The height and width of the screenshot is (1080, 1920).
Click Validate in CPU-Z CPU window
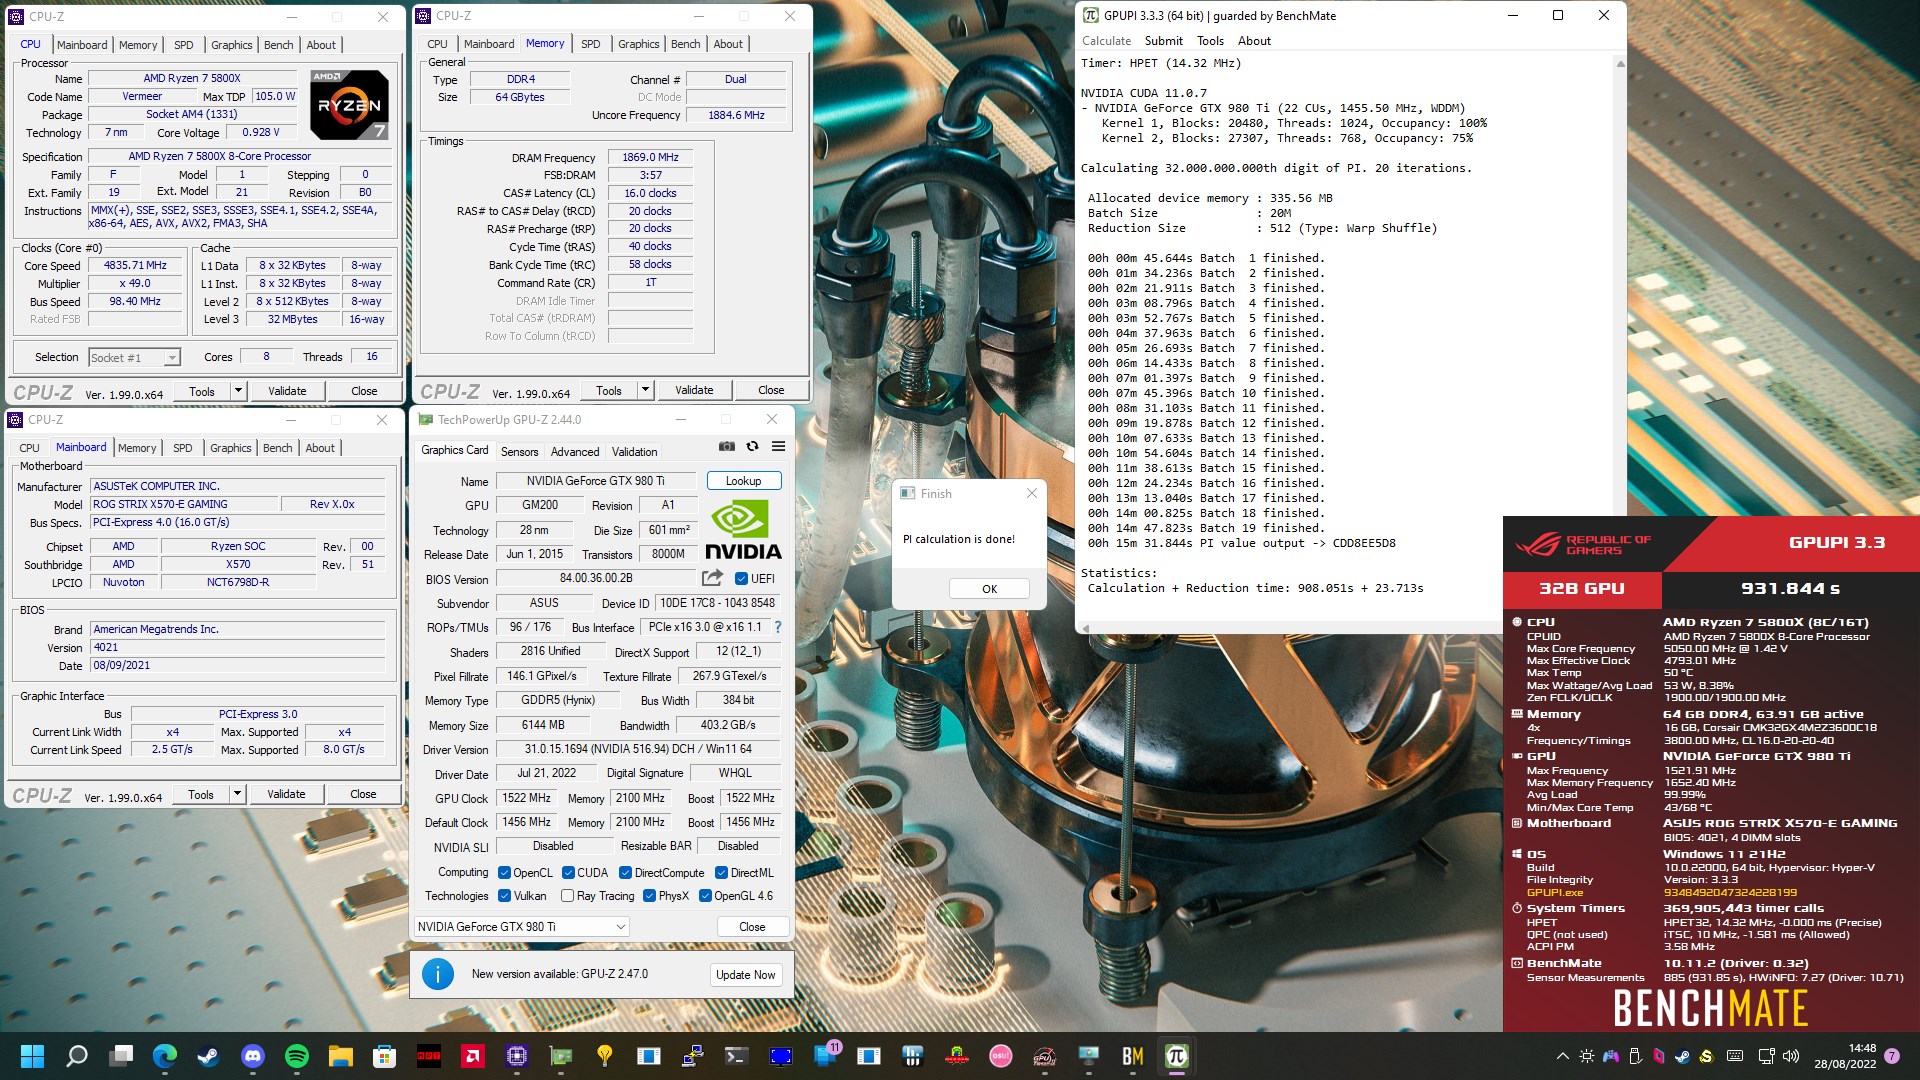pos(287,391)
